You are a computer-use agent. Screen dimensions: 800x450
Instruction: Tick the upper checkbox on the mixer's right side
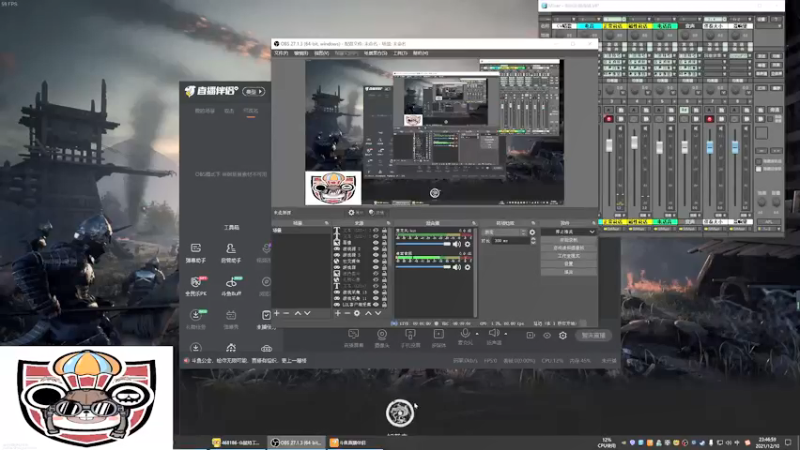[759, 161]
